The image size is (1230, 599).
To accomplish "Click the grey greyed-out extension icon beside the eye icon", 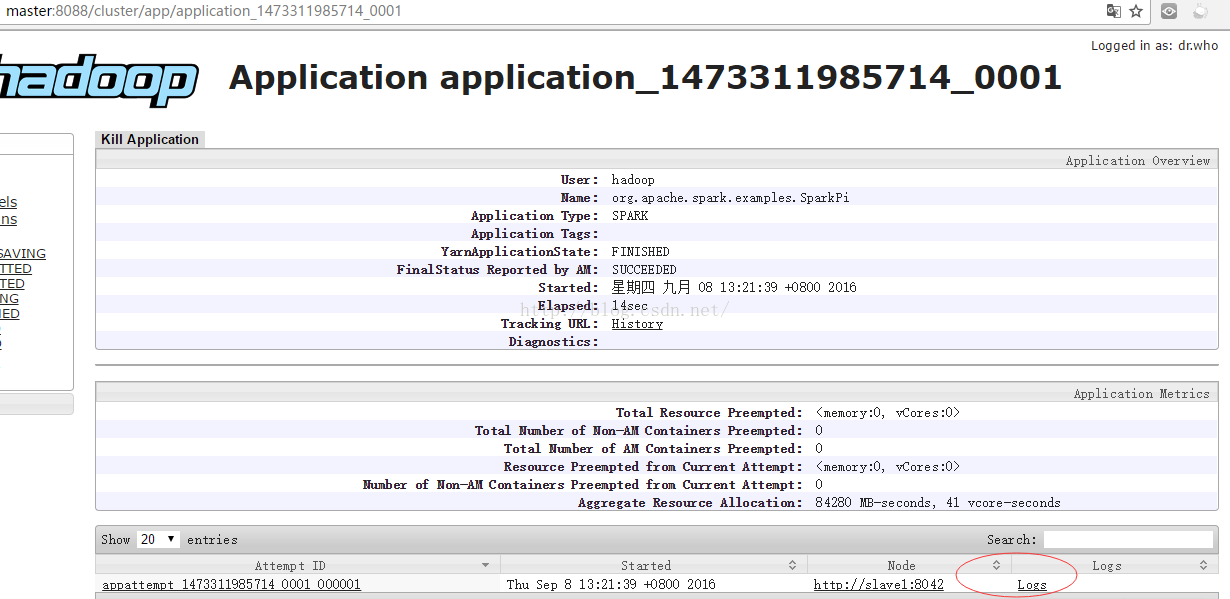I will 1200,12.
